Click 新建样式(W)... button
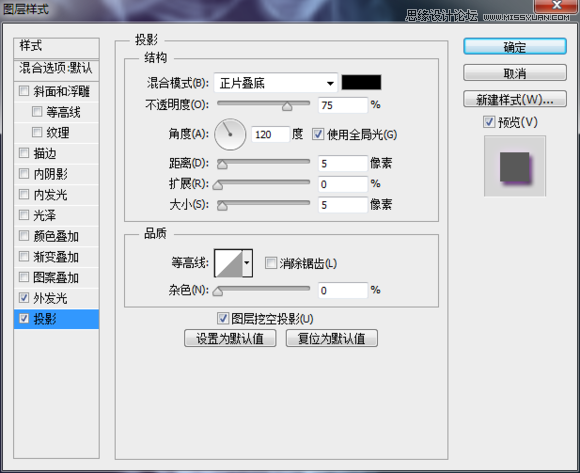580x473 pixels. [x=515, y=99]
